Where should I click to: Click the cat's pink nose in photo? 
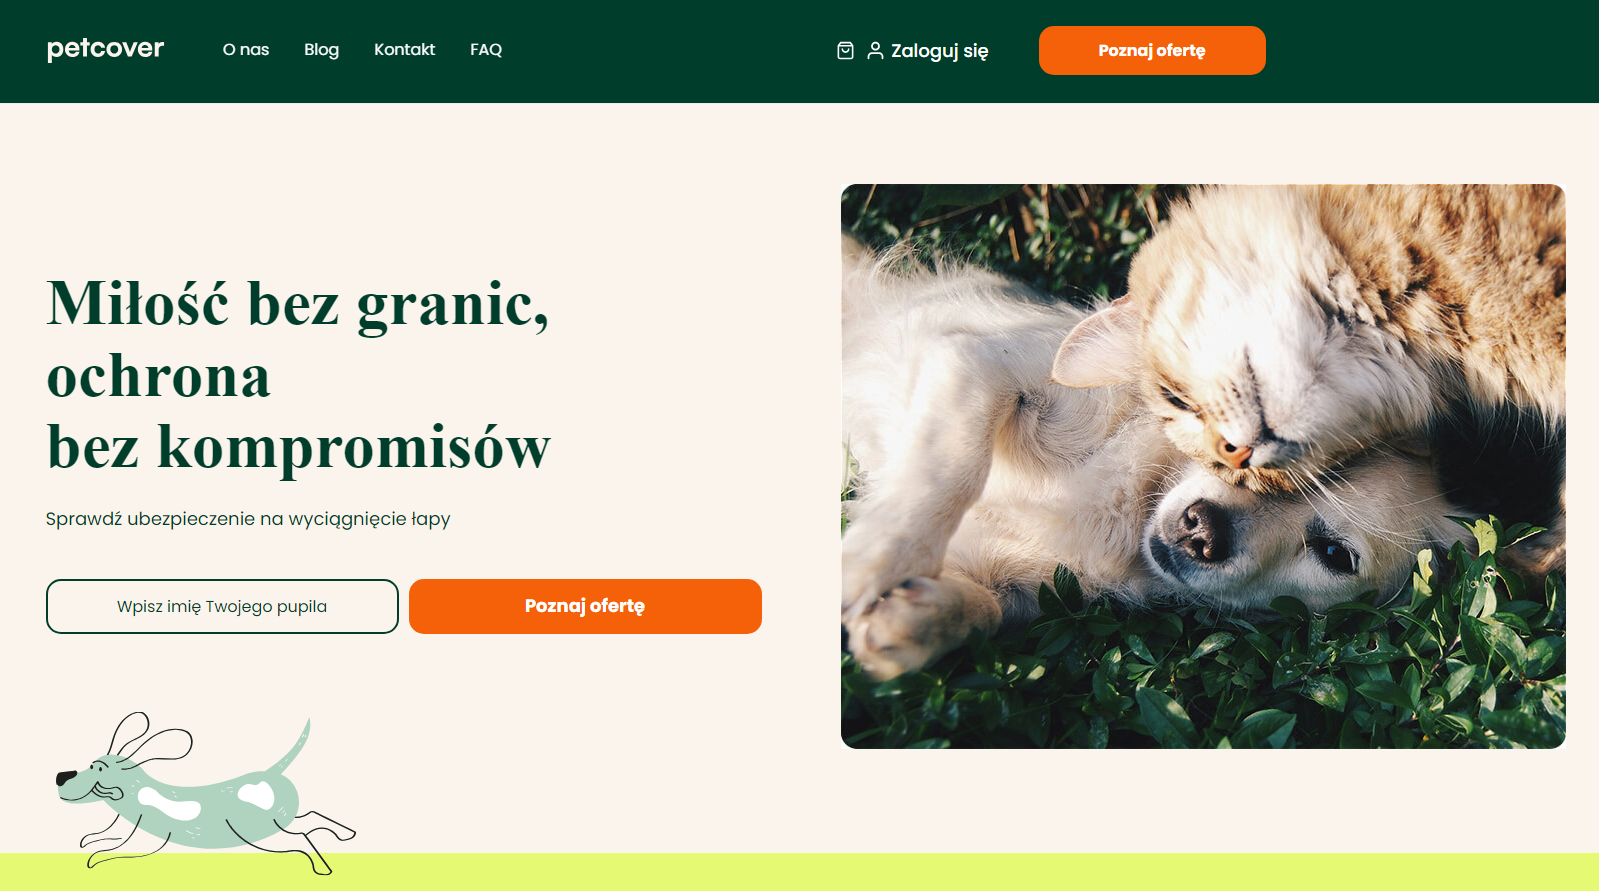[x=1235, y=455]
